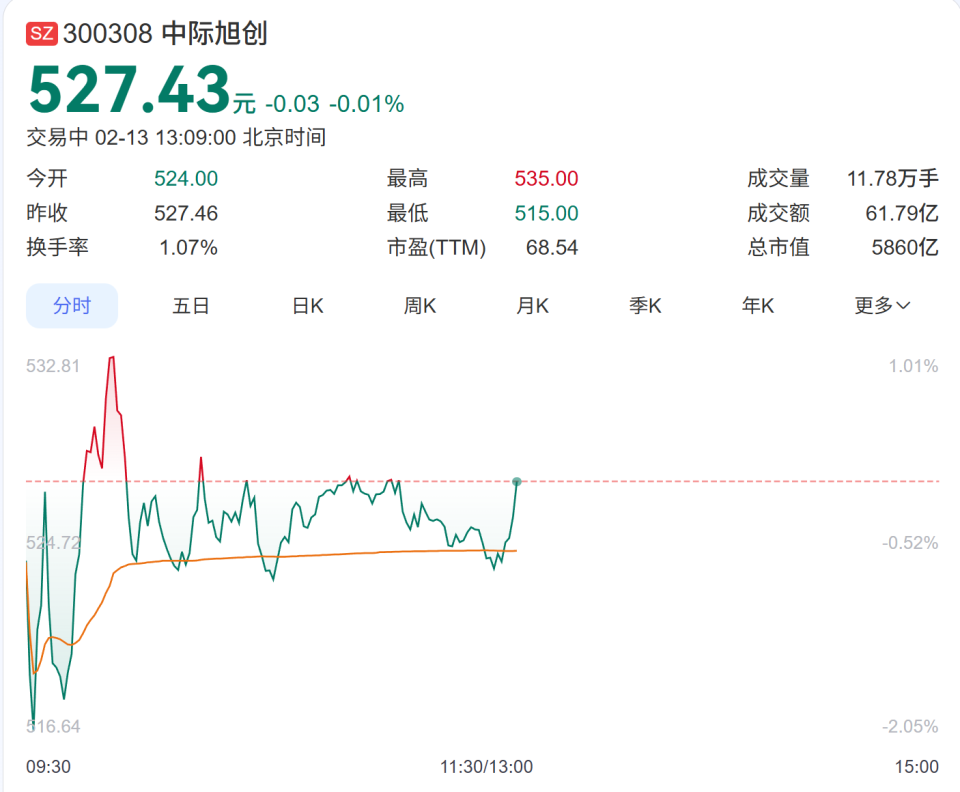Click the stock code 300308
960x792 pixels.
(108, 32)
